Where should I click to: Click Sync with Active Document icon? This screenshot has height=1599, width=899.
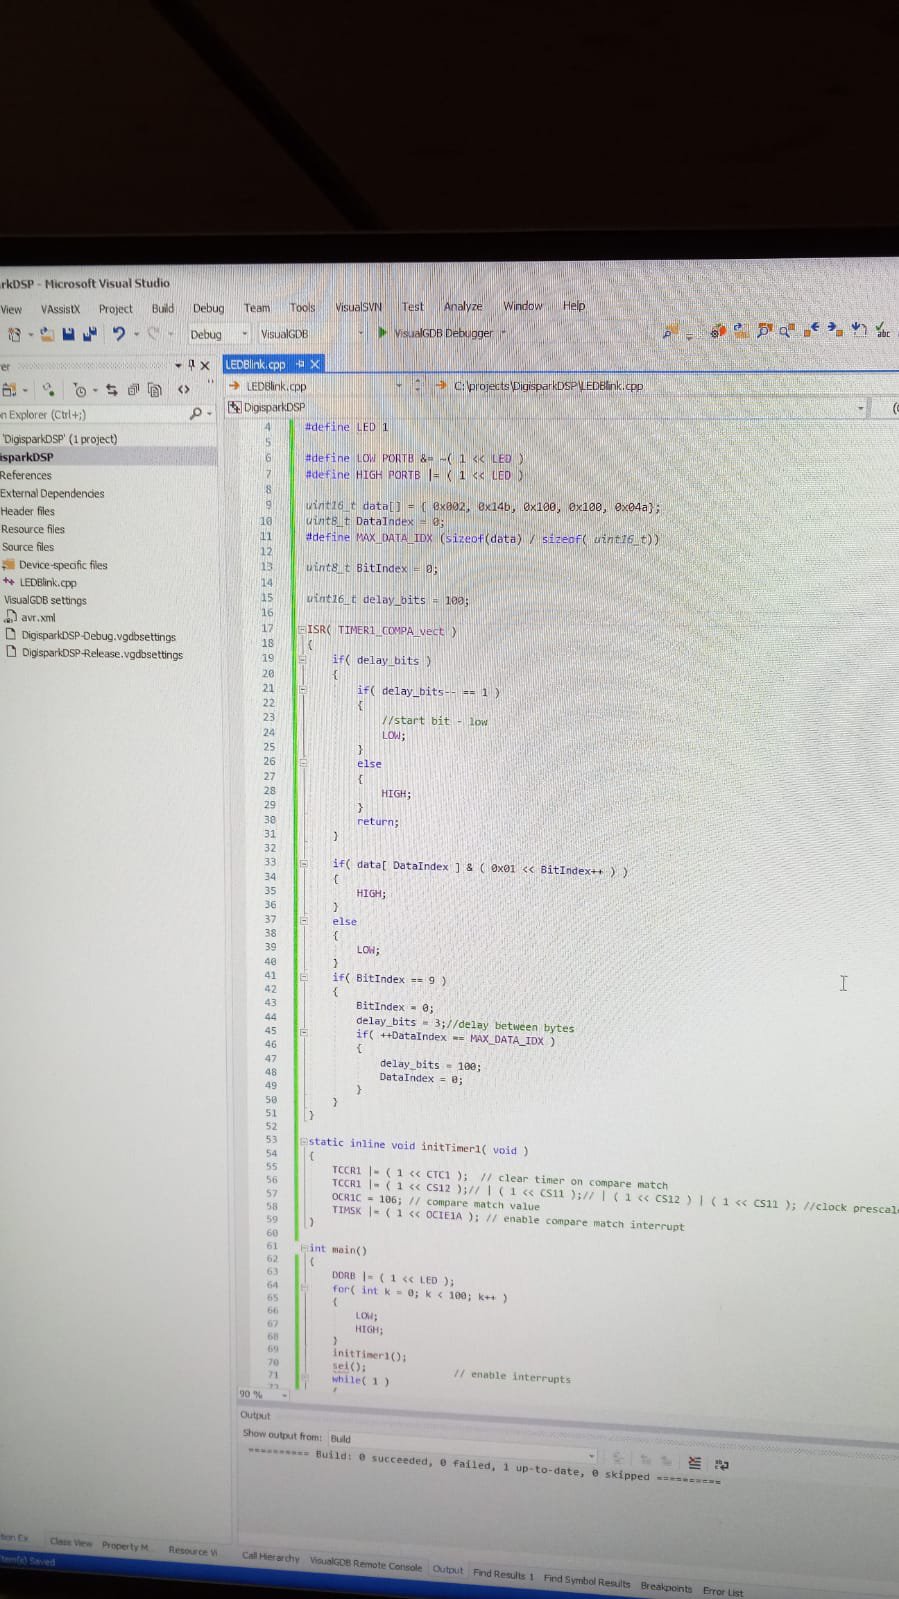(x=111, y=390)
